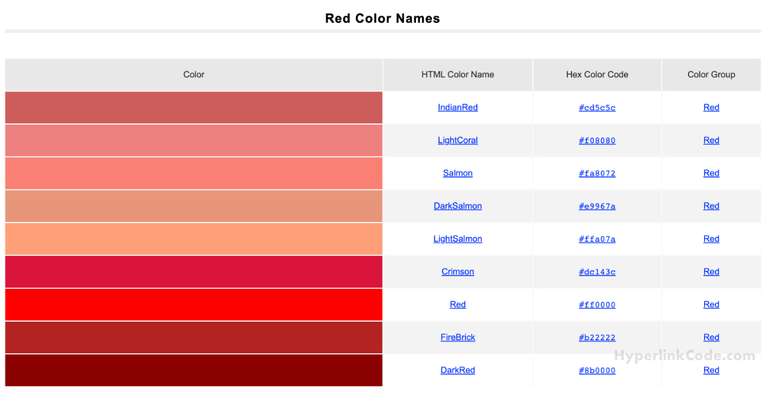
Task: Open Red group link in #ff0000 row
Action: coord(711,304)
